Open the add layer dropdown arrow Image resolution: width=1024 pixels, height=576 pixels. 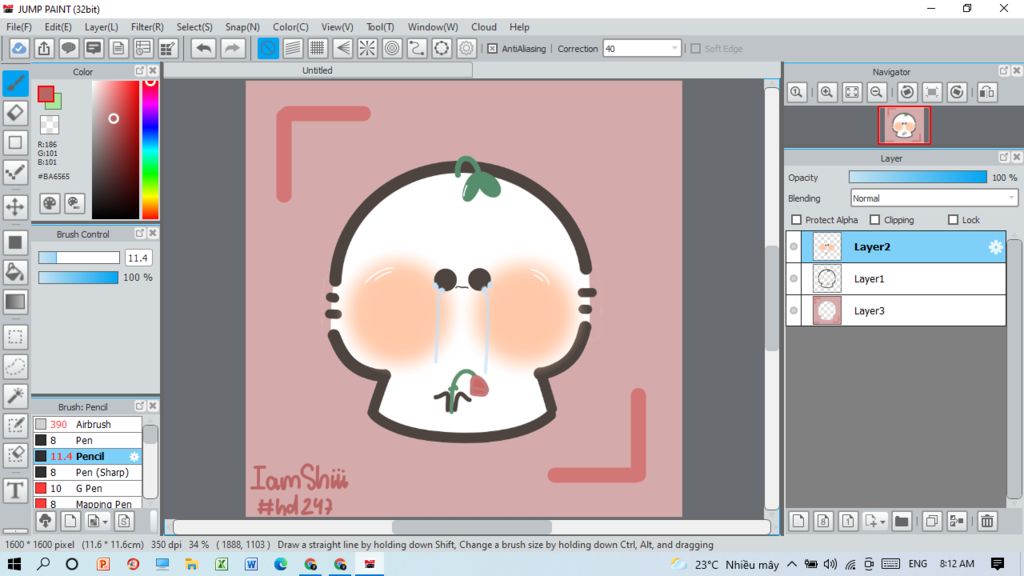click(x=882, y=521)
